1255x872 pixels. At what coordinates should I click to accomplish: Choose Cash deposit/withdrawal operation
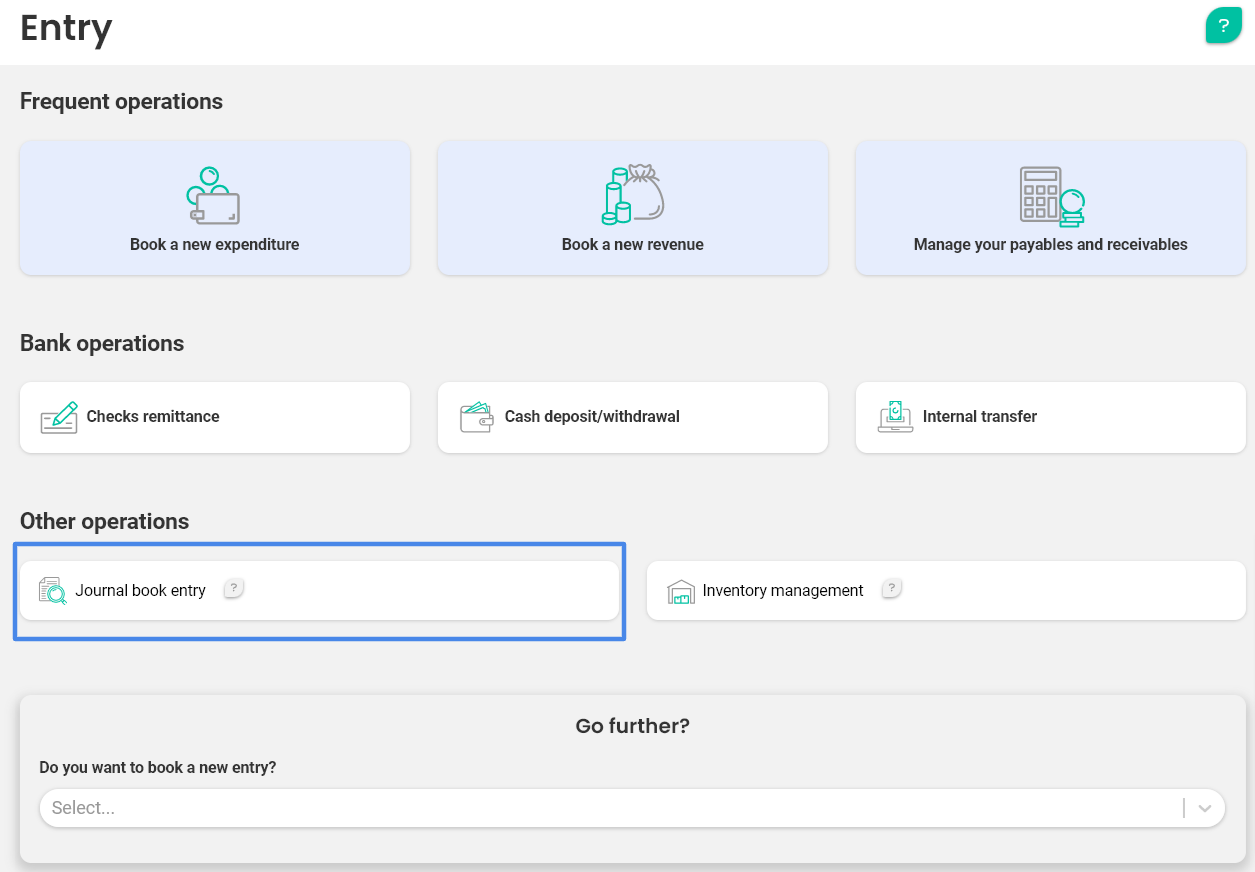click(592, 417)
